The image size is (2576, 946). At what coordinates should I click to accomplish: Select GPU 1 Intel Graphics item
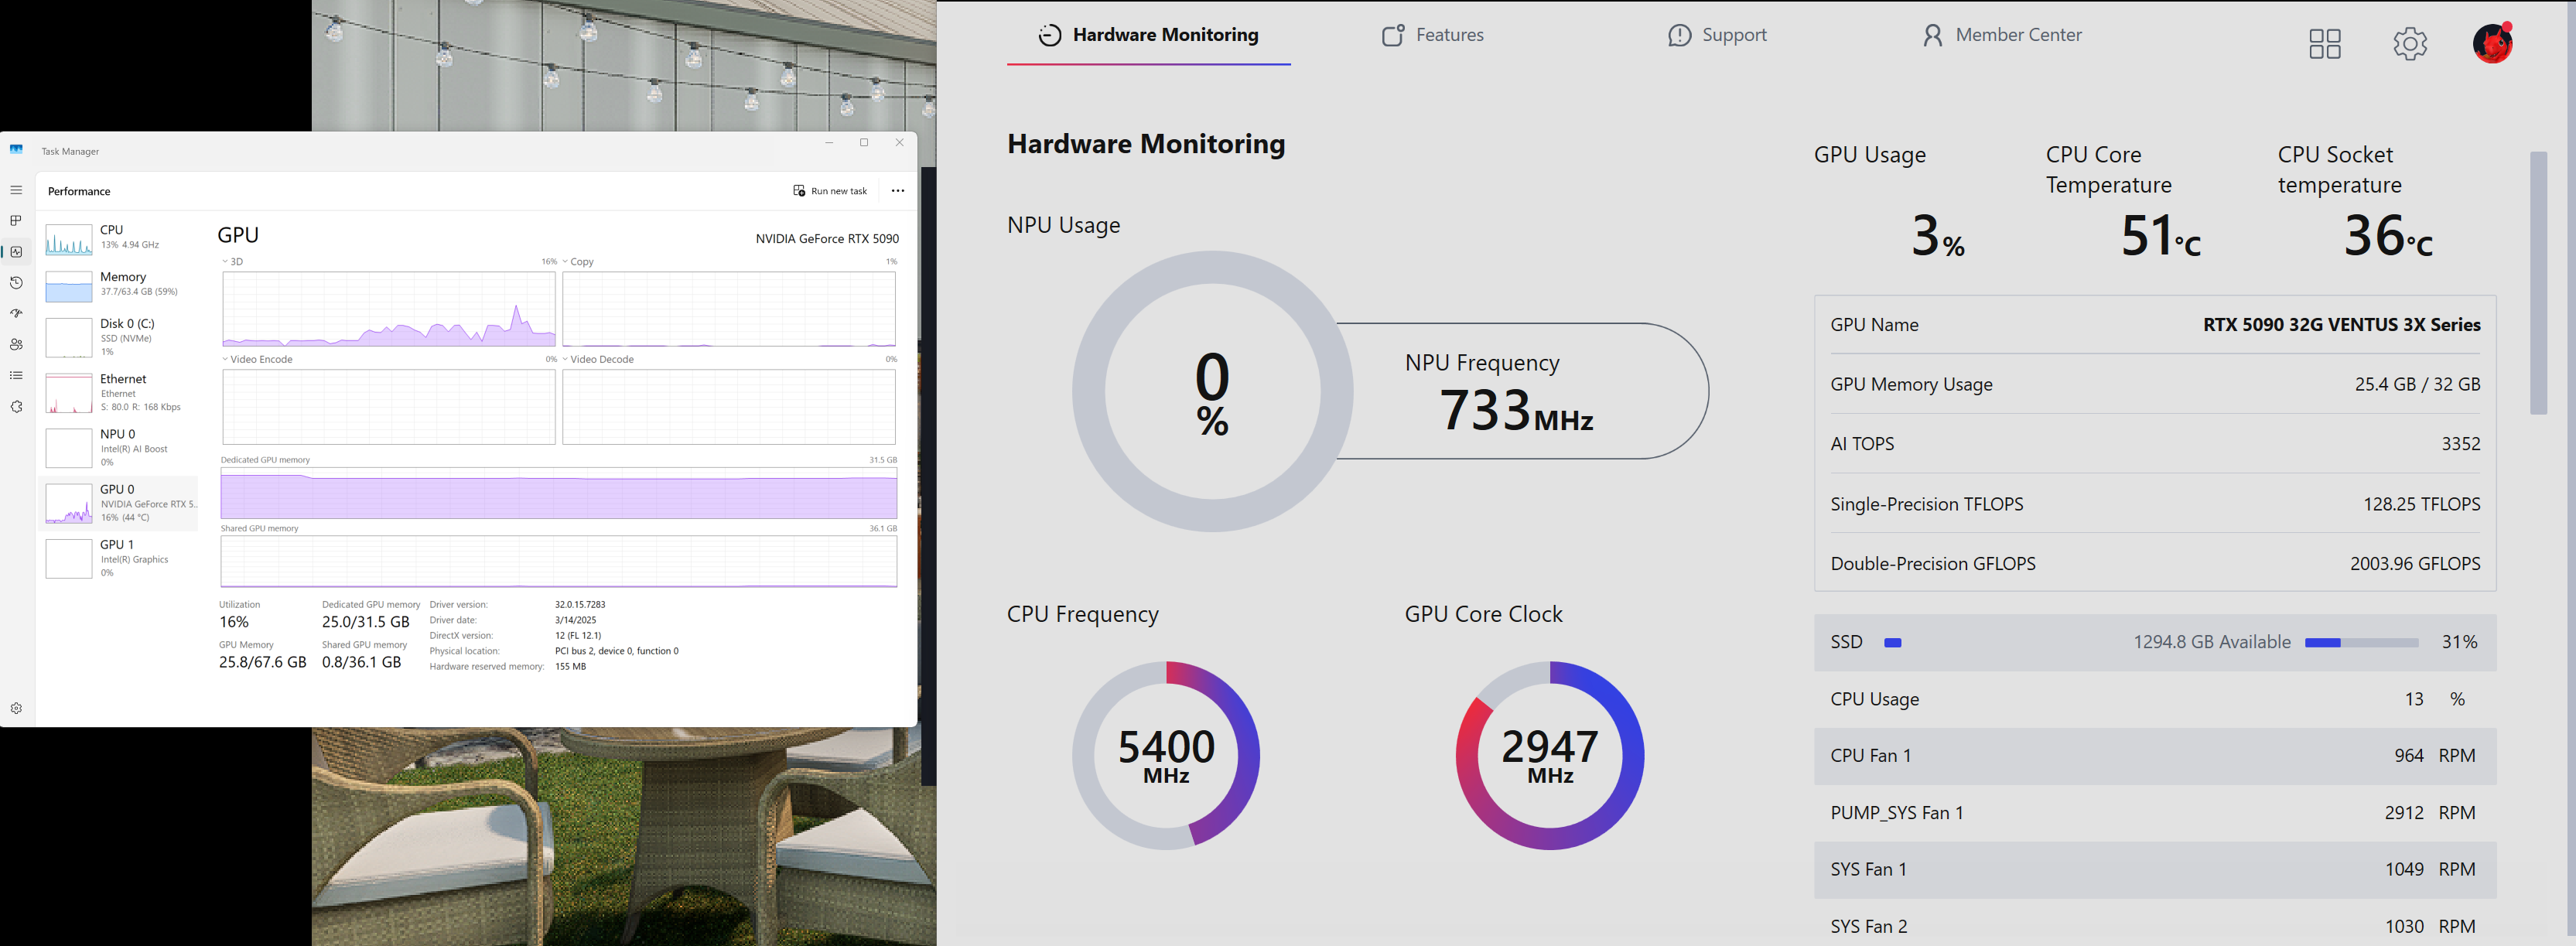tap(120, 558)
